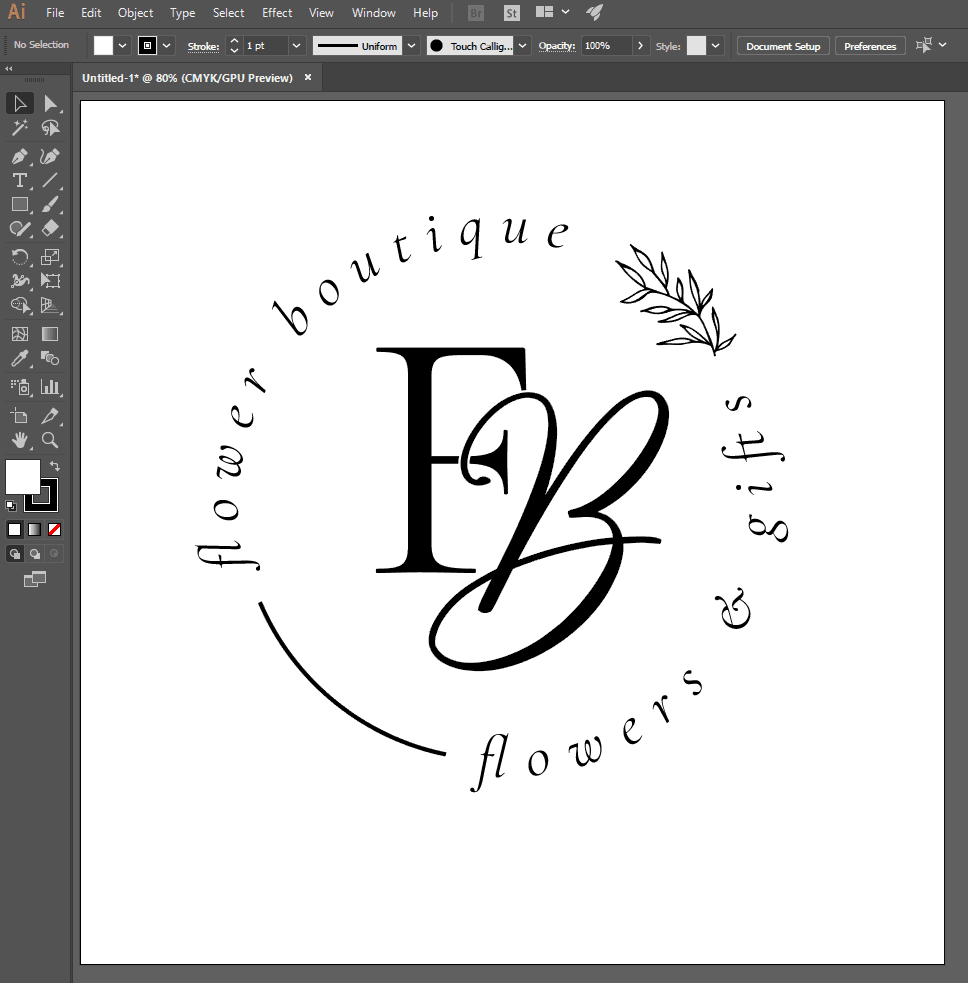Select the Gradient tool
The width and height of the screenshot is (968, 983).
pyautogui.click(x=50, y=334)
